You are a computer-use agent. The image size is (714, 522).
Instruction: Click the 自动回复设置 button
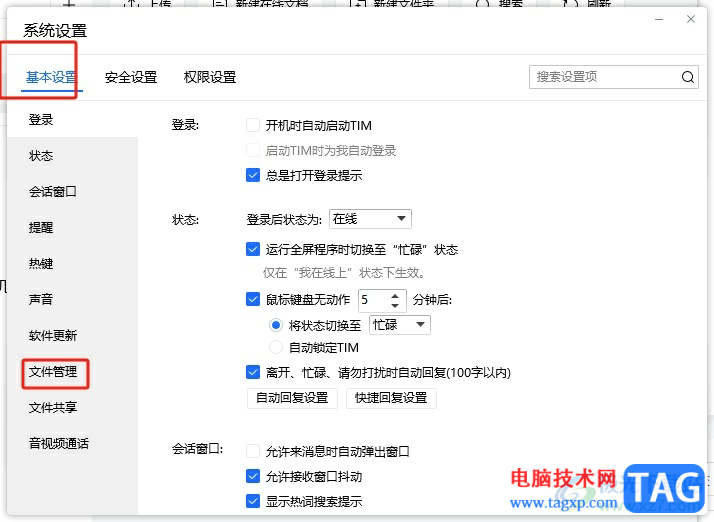[292, 398]
